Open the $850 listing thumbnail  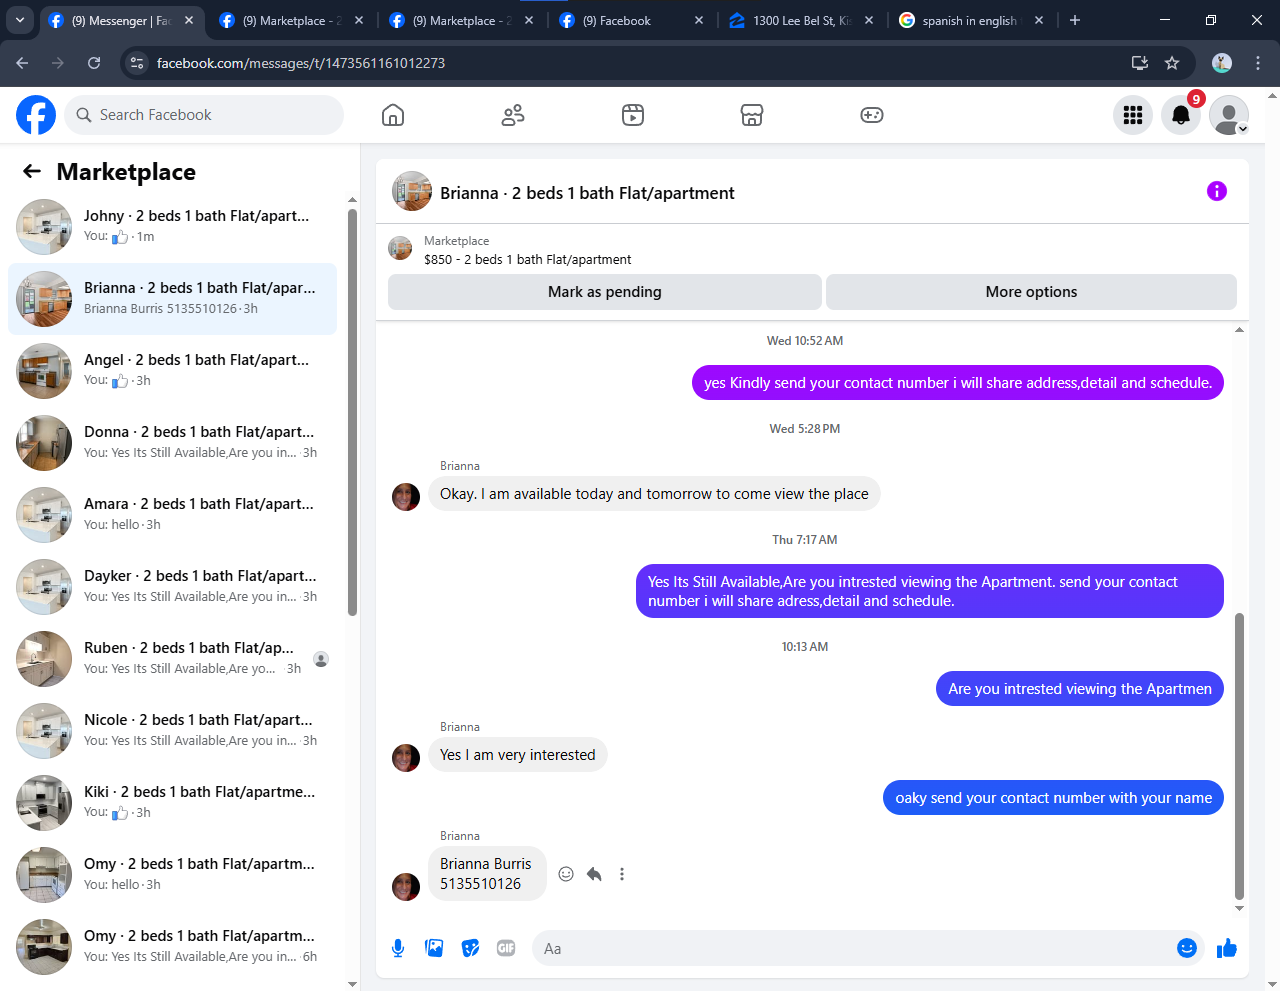pyautogui.click(x=400, y=249)
